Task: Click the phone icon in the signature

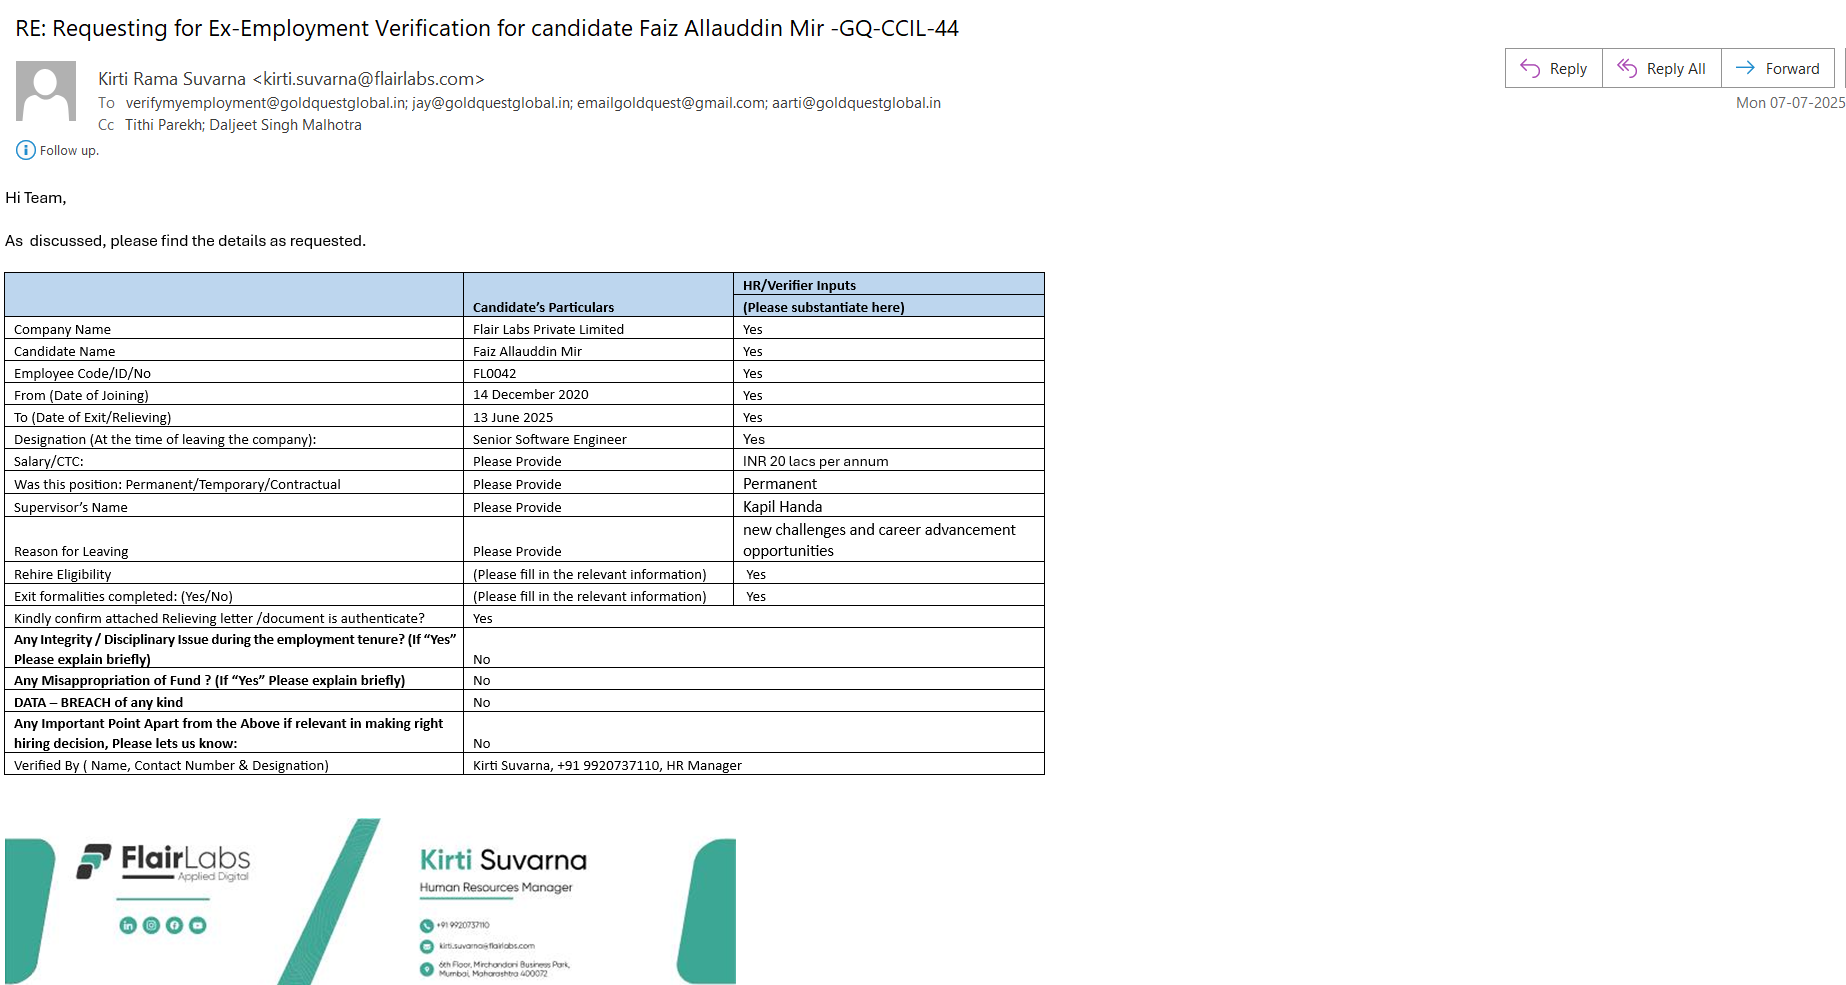Action: [x=427, y=926]
